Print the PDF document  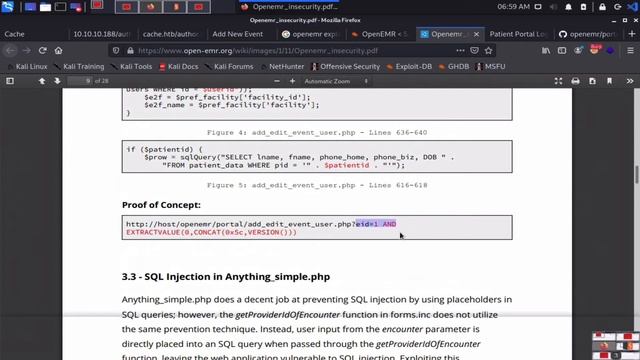576,81
